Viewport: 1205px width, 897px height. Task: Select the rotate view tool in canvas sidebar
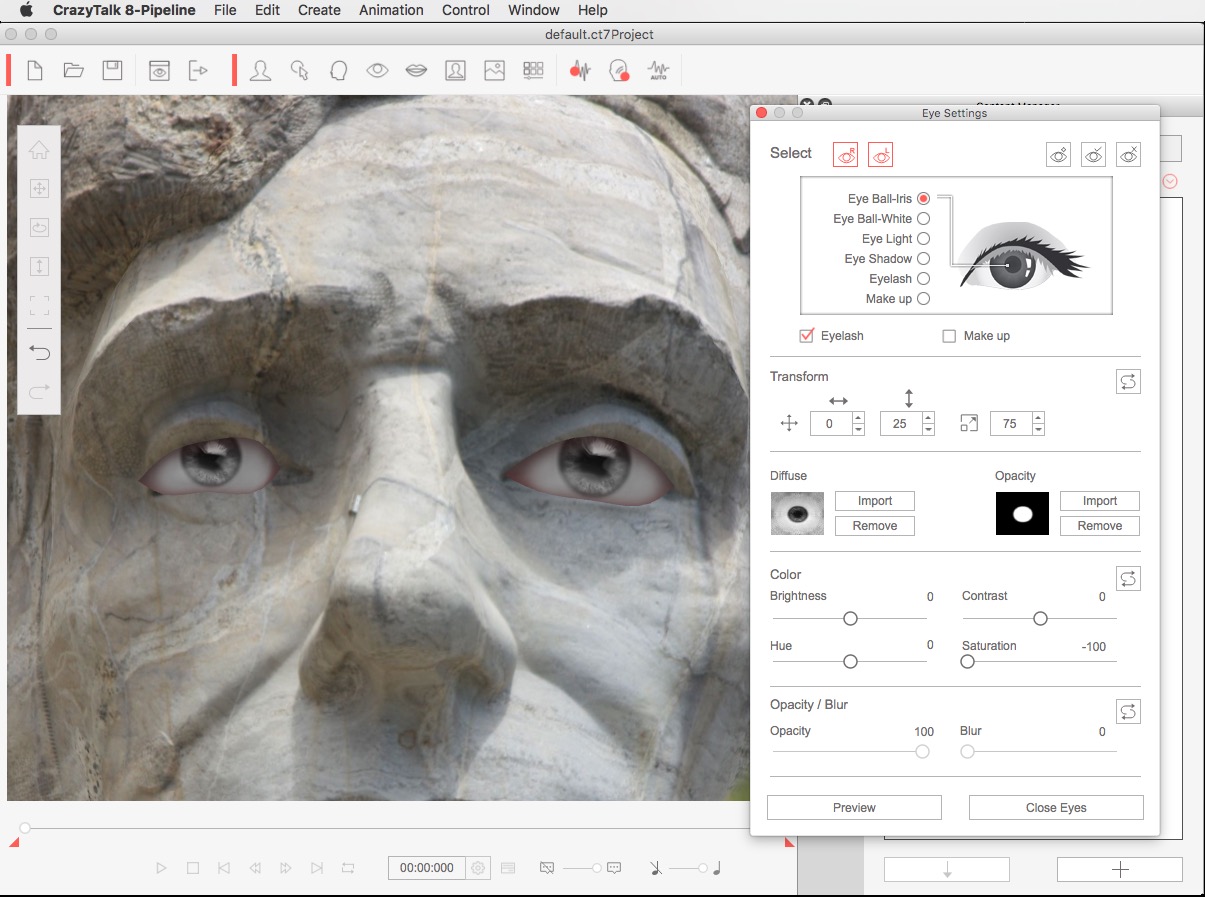(x=39, y=227)
